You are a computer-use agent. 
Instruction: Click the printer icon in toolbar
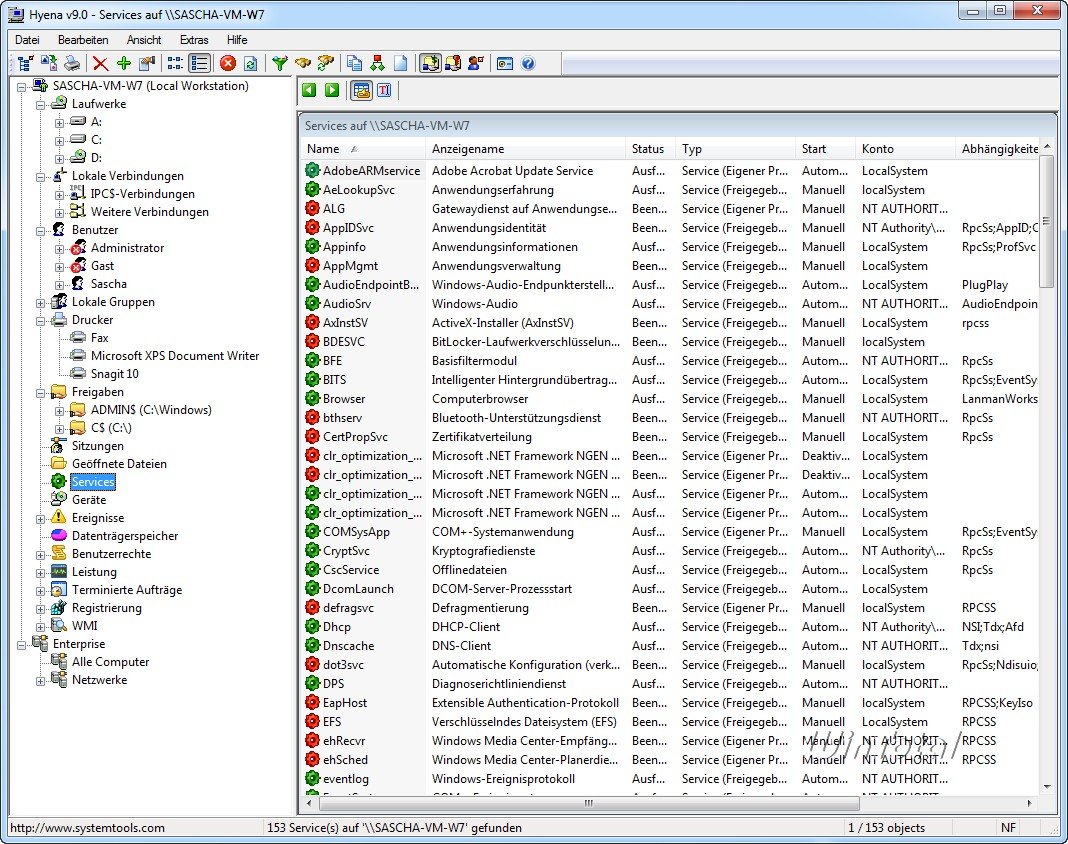pos(72,63)
